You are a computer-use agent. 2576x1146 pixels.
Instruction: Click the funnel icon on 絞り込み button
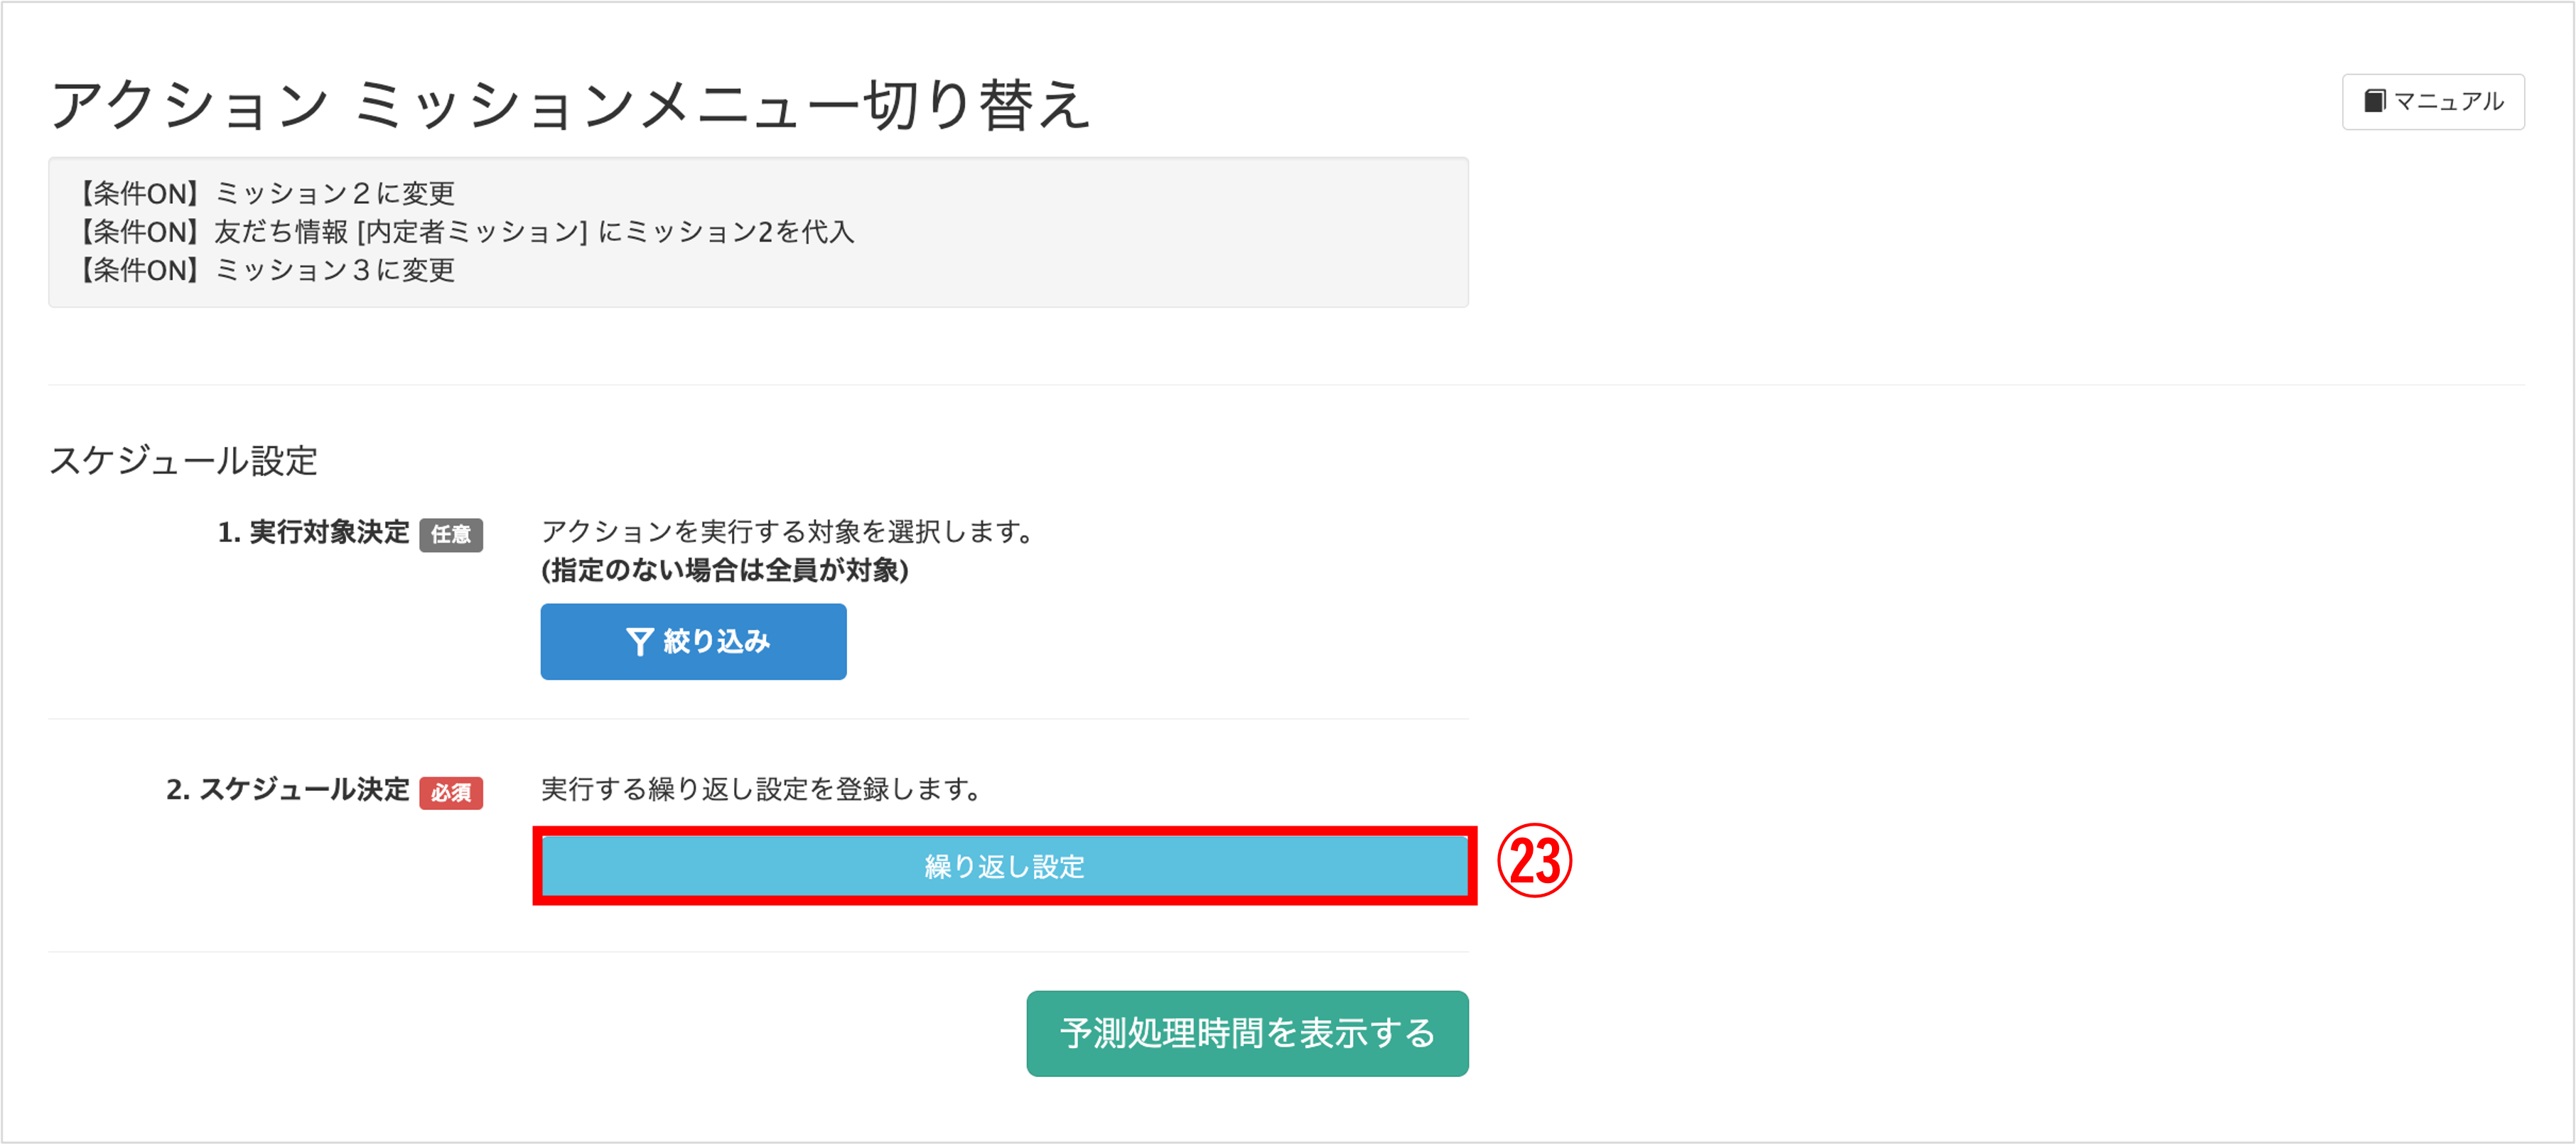[639, 642]
